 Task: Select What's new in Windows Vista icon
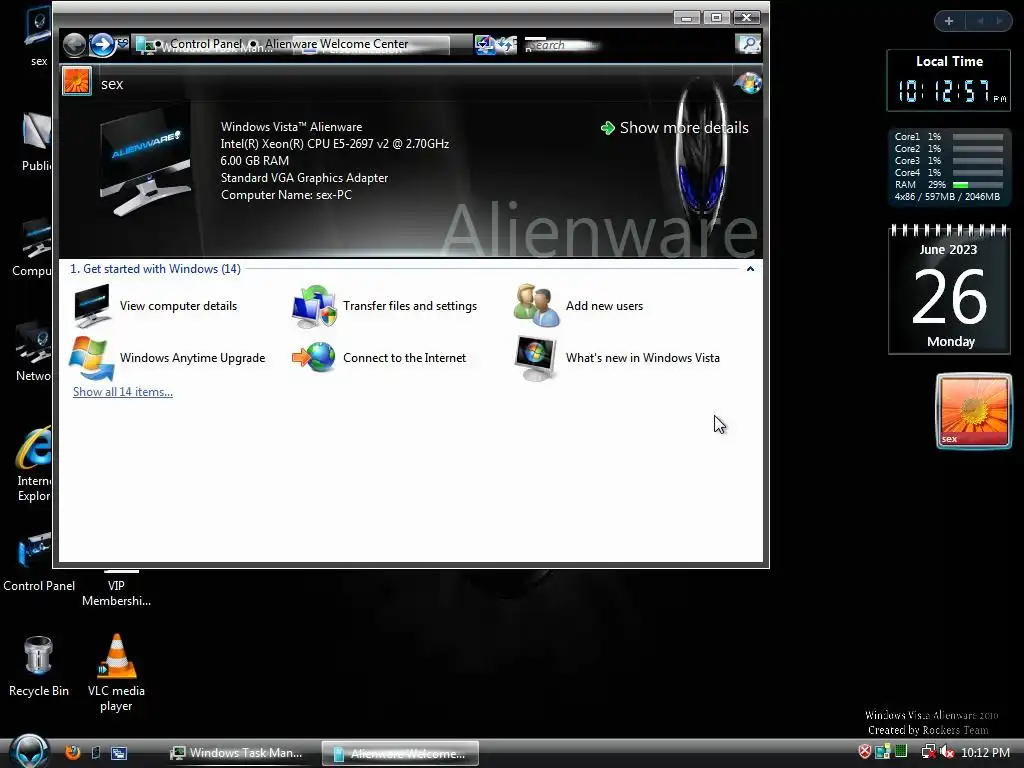[x=536, y=357]
